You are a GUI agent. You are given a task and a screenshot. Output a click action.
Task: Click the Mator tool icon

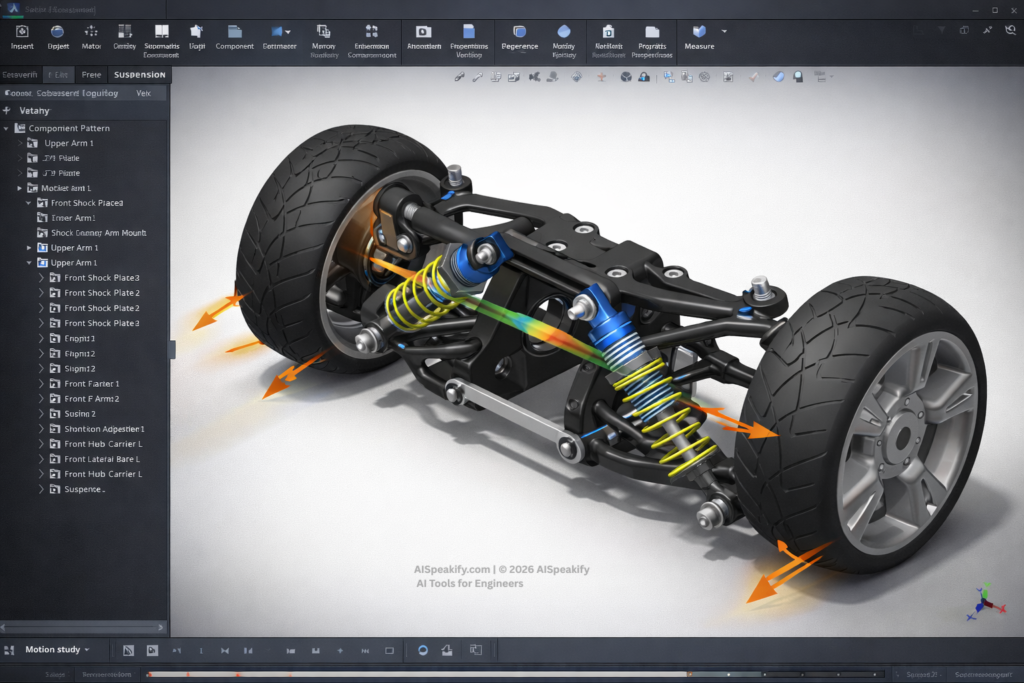91,31
